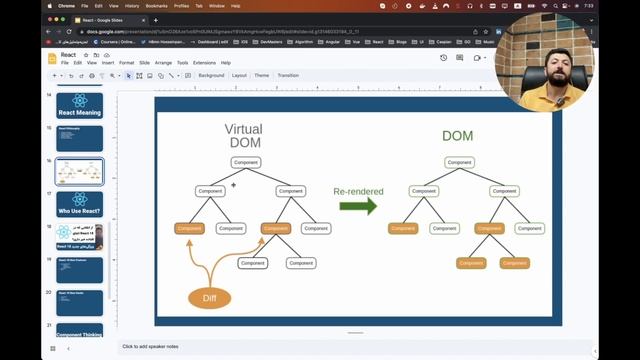Open the Apple menu
This screenshot has width=640, height=360.
click(50, 6)
